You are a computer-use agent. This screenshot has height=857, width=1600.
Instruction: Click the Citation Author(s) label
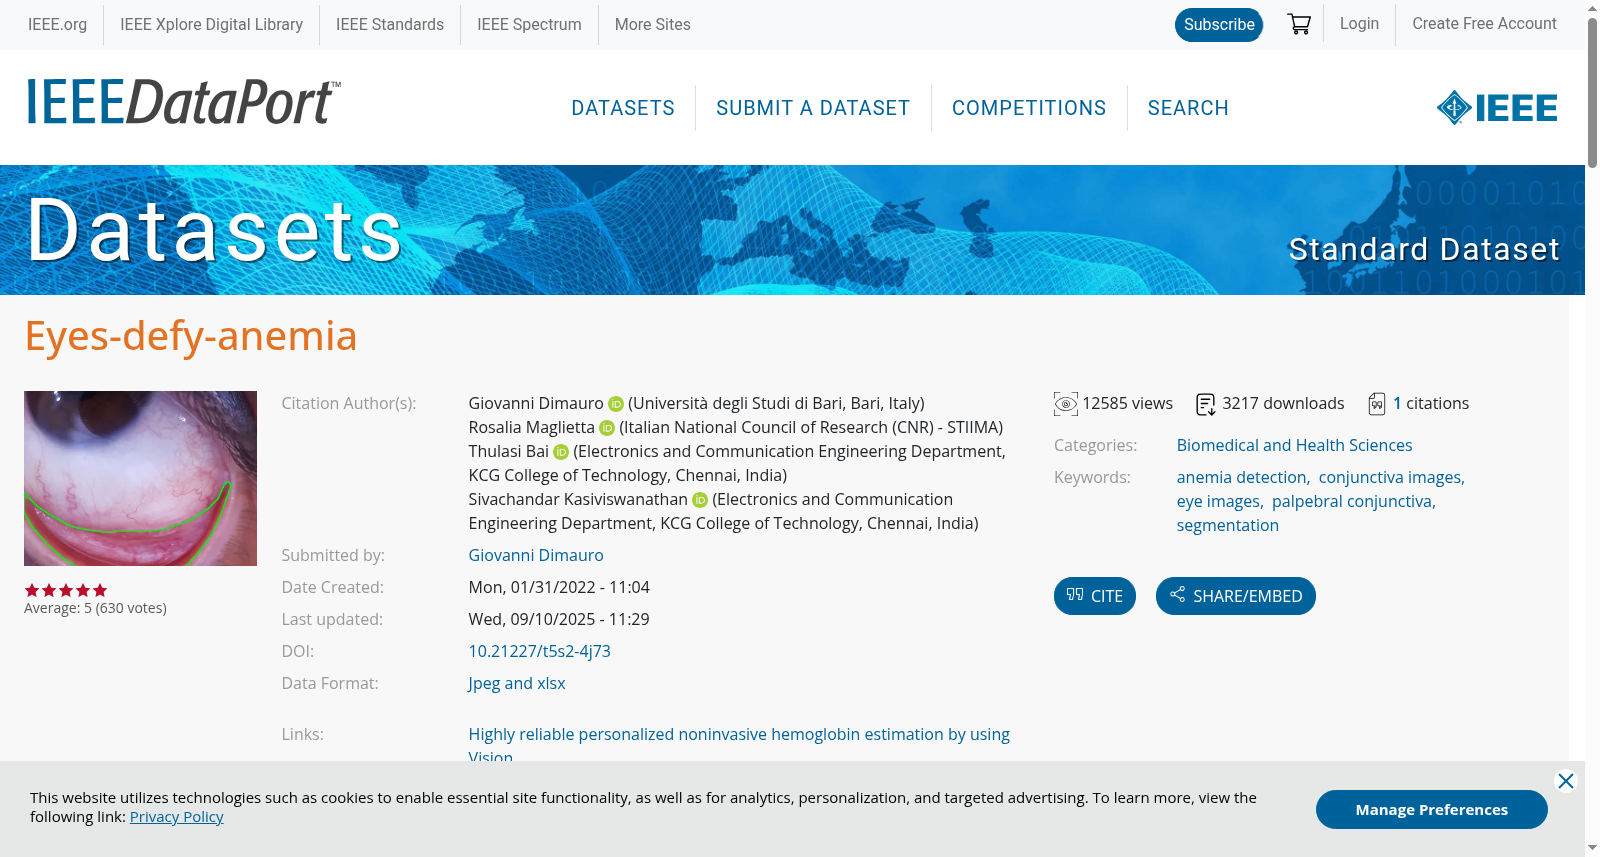coord(349,404)
